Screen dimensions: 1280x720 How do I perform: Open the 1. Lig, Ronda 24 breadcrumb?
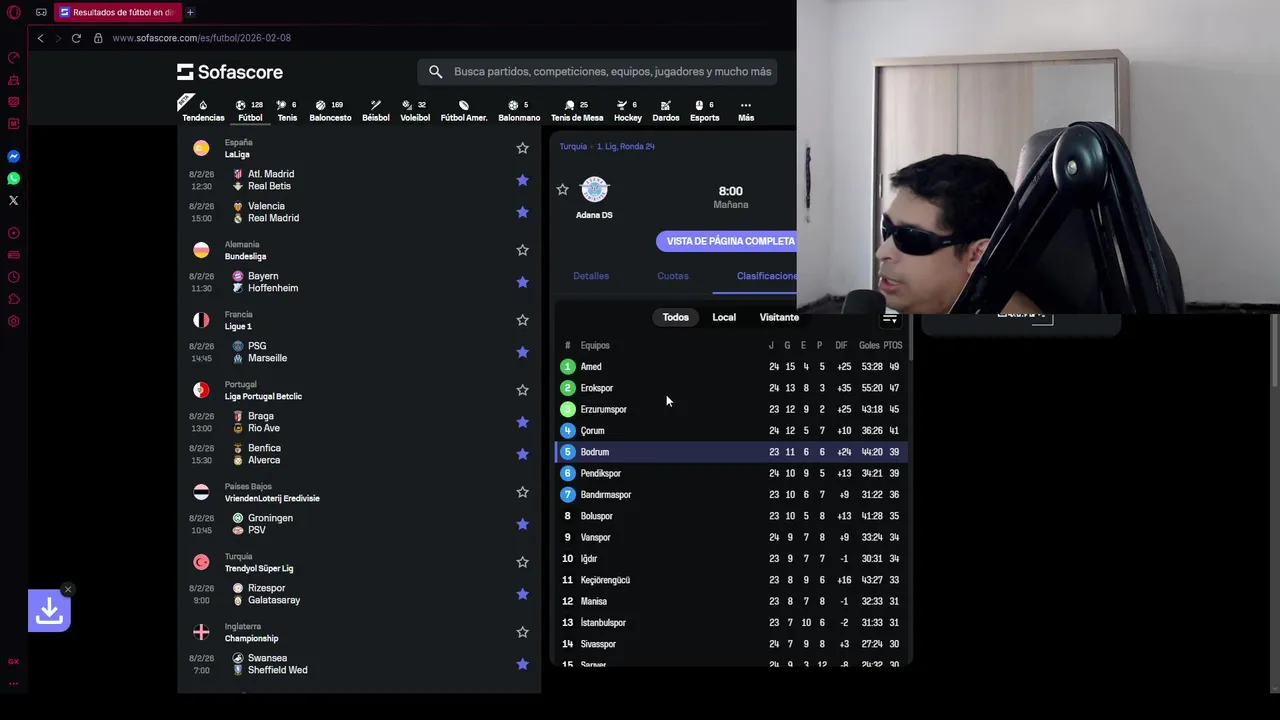626,146
